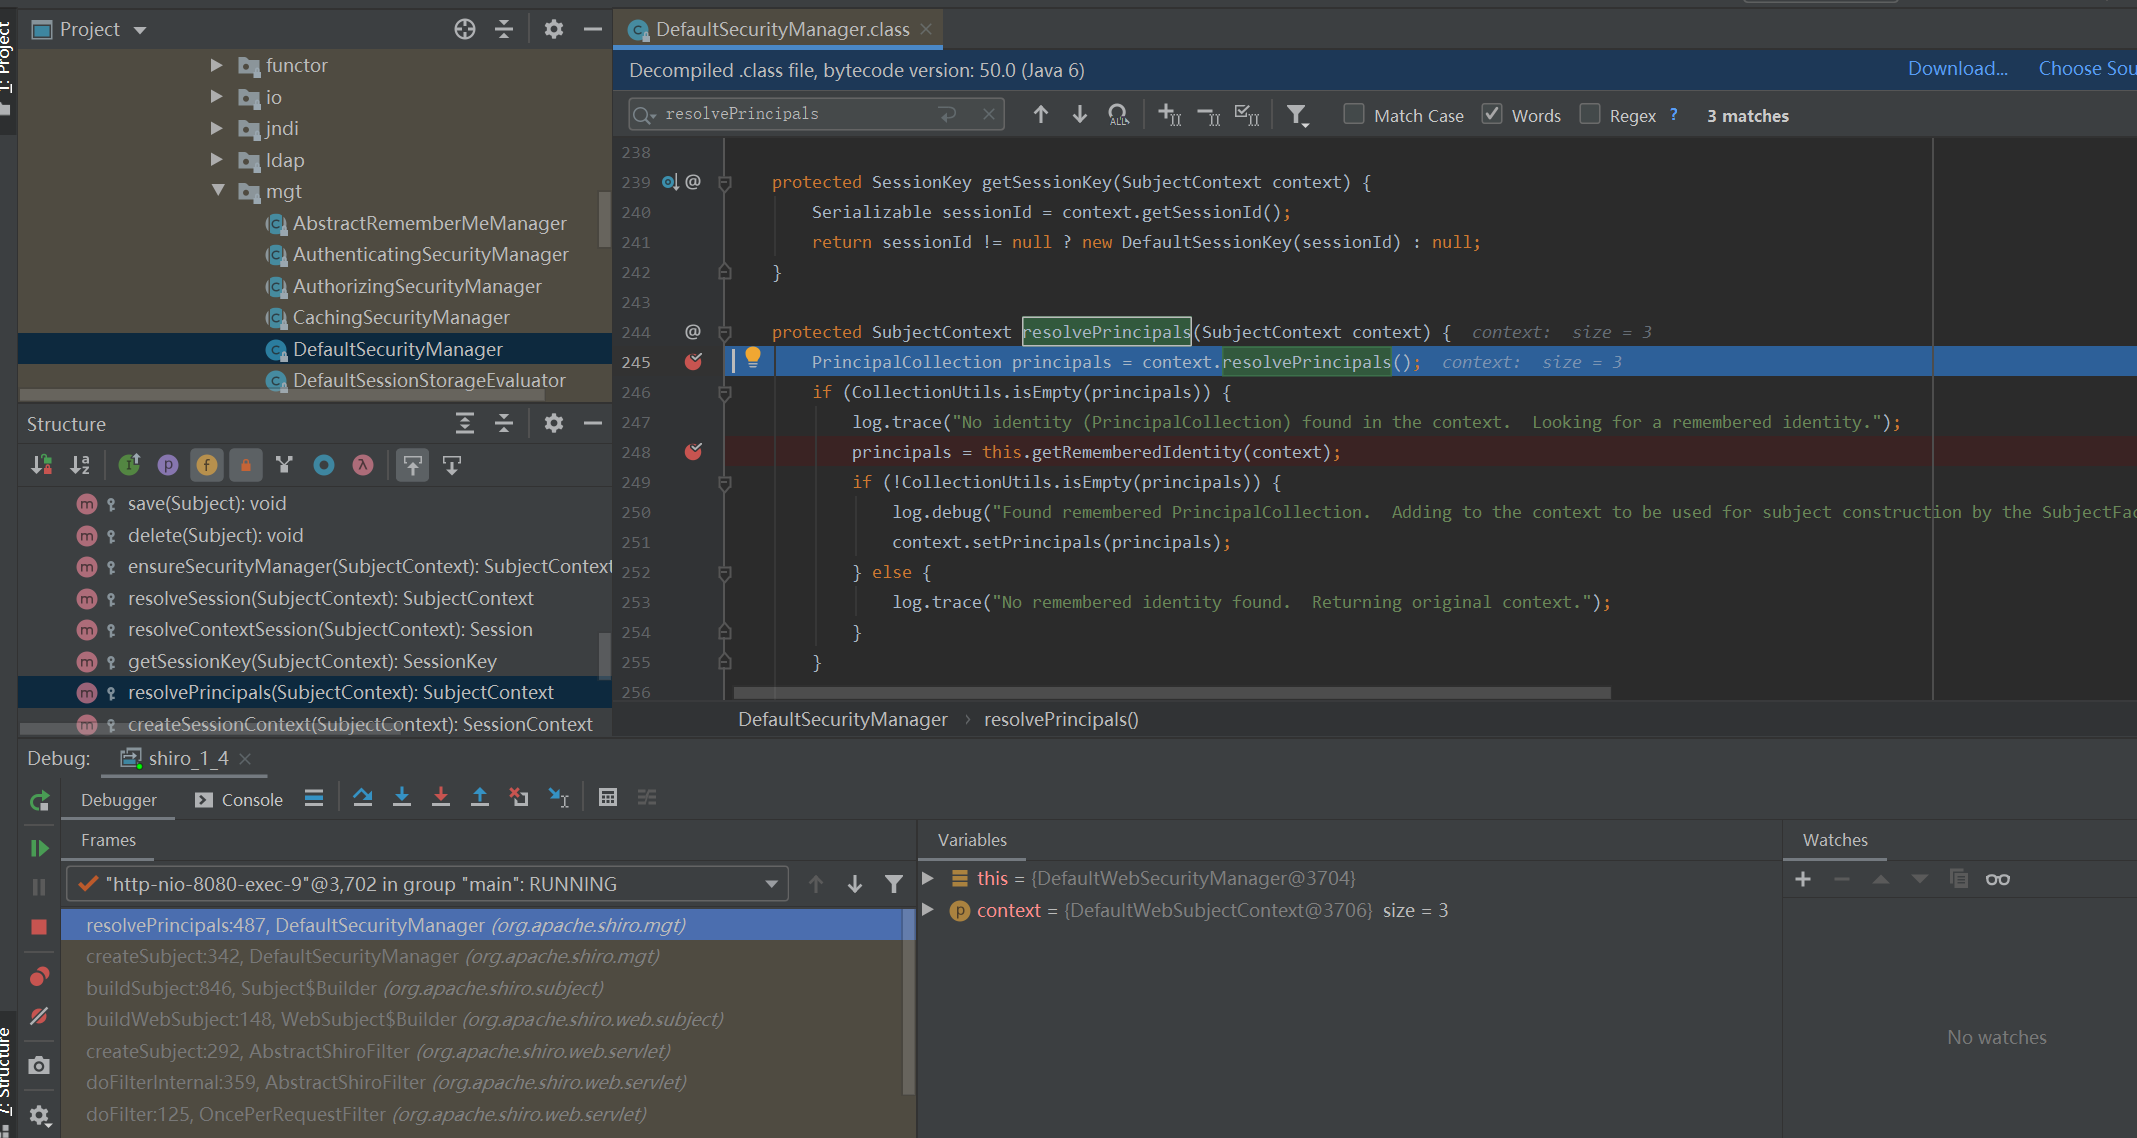Click the Download... link
This screenshot has width=2137, height=1138.
point(1957,68)
